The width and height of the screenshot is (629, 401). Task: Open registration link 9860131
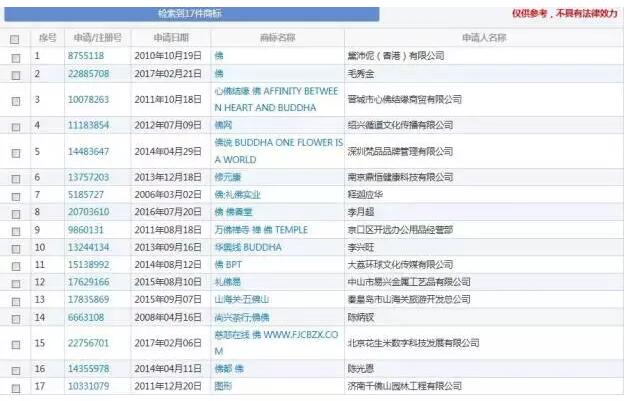coord(86,230)
